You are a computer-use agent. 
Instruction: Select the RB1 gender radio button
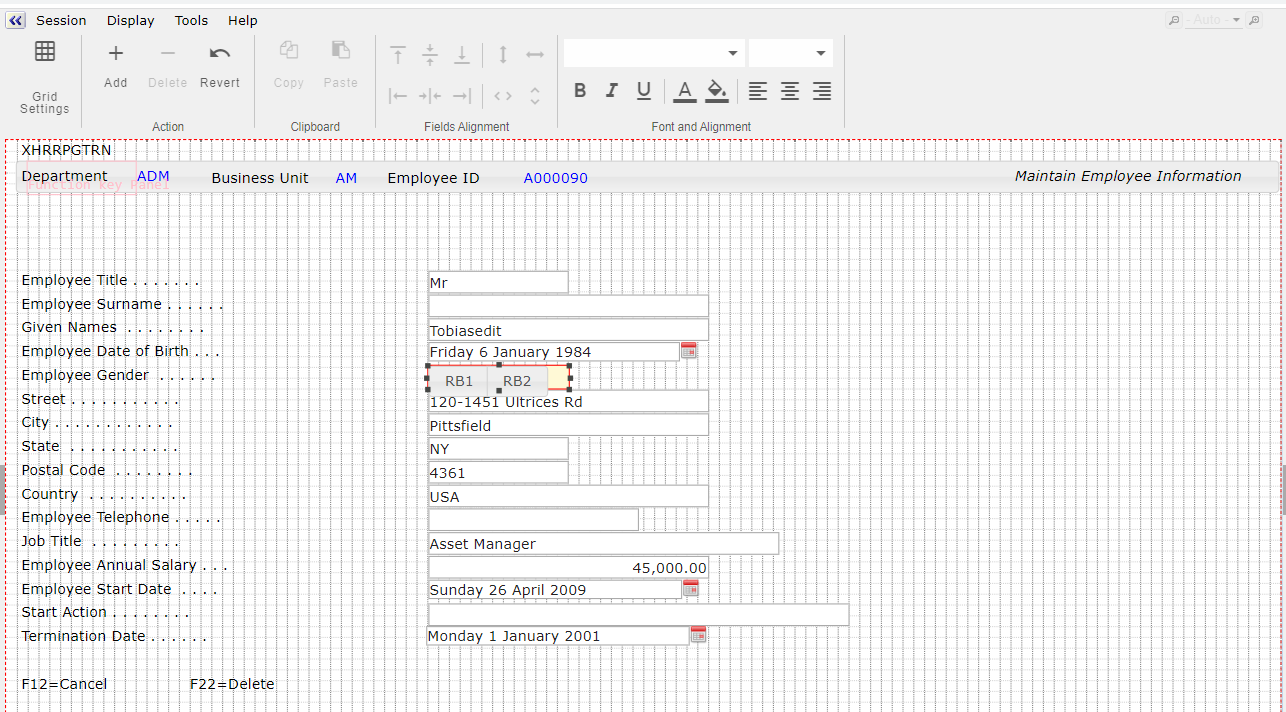[x=459, y=381]
